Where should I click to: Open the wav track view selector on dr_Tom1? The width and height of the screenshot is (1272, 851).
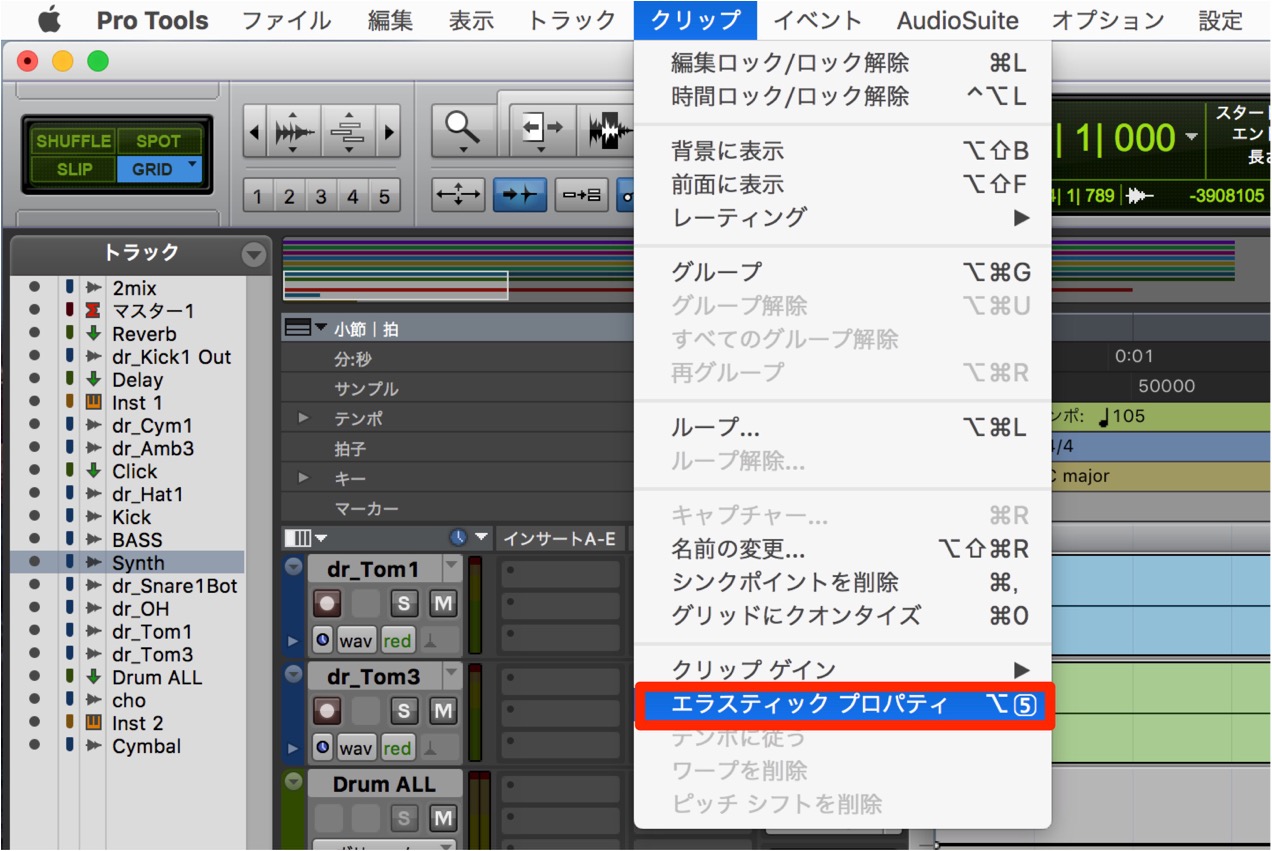[x=356, y=639]
